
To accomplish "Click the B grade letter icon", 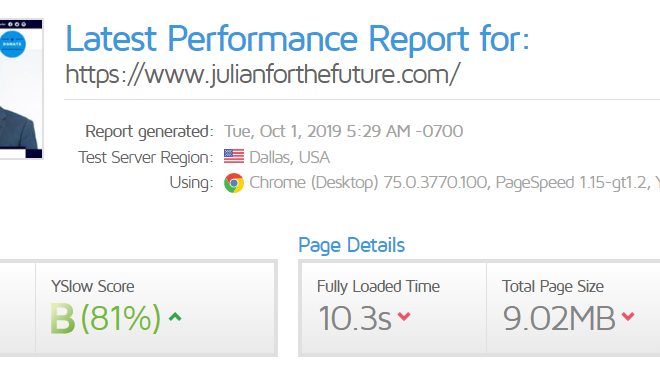I will pos(62,319).
